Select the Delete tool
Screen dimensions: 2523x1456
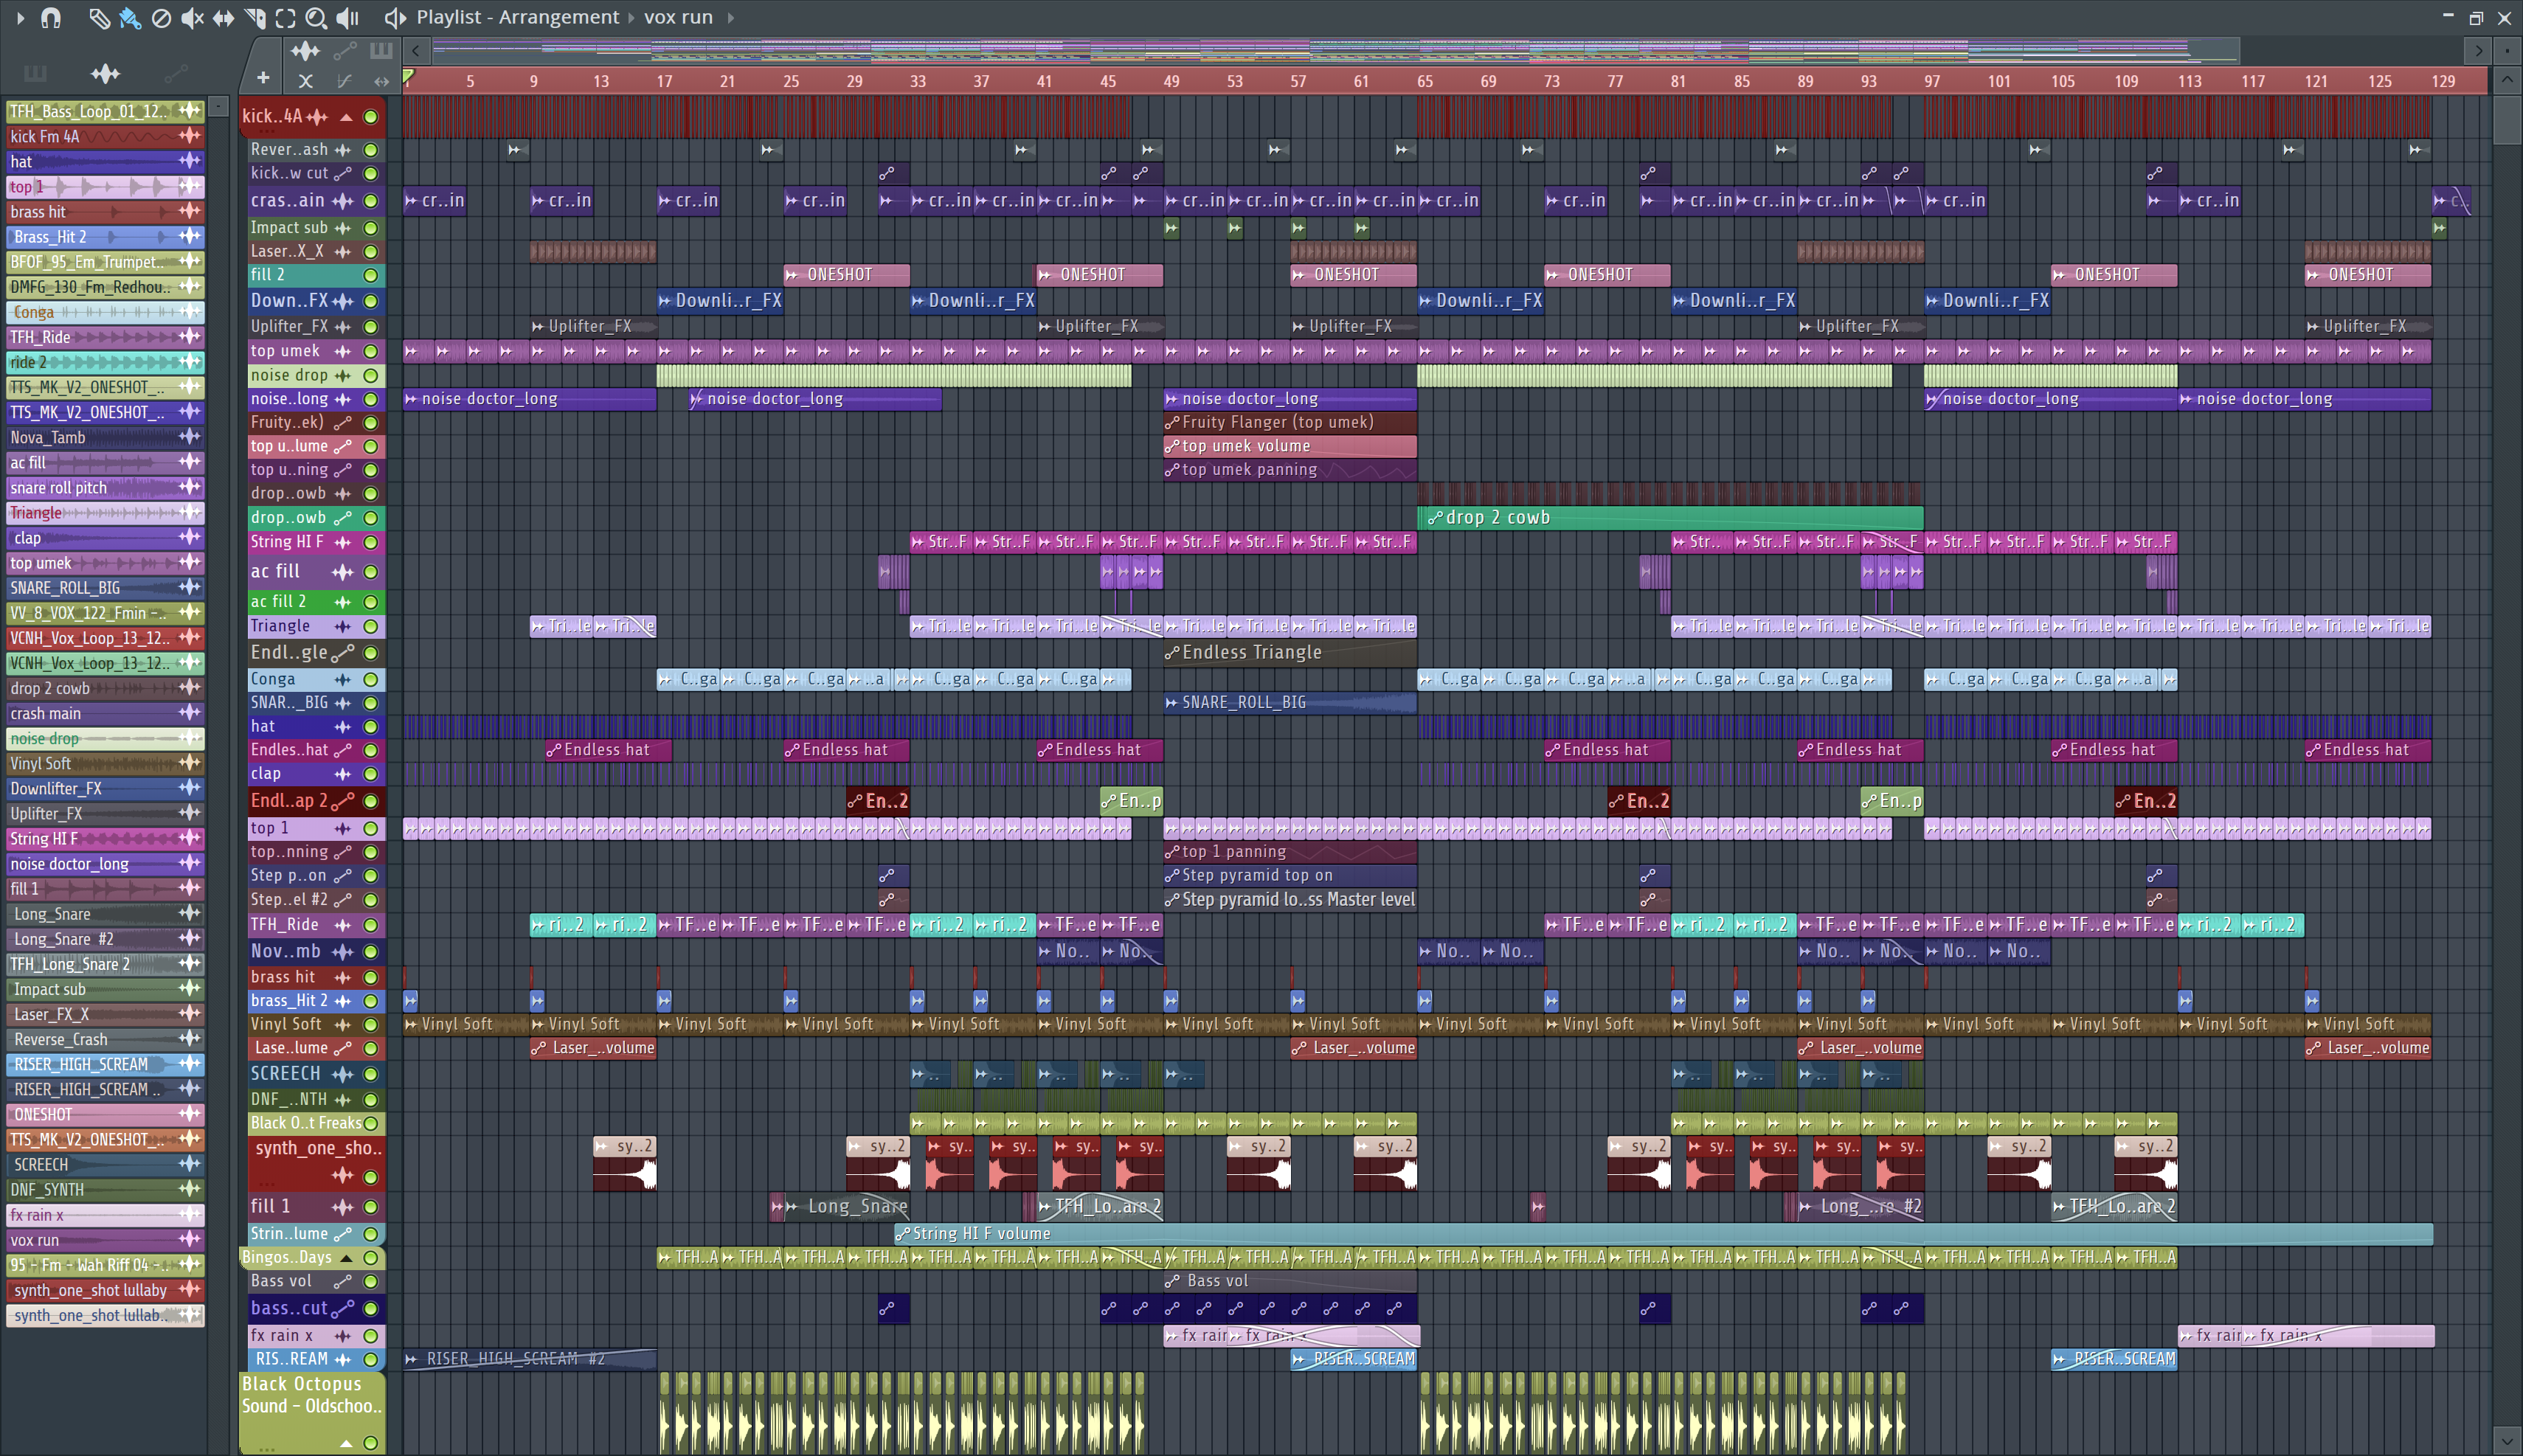161,17
